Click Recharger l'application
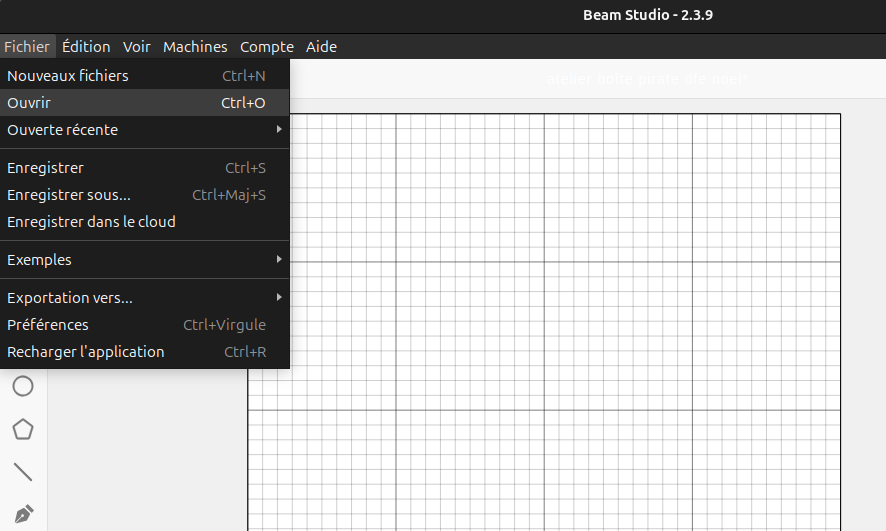Screen dimensions: 886x531 click(86, 352)
